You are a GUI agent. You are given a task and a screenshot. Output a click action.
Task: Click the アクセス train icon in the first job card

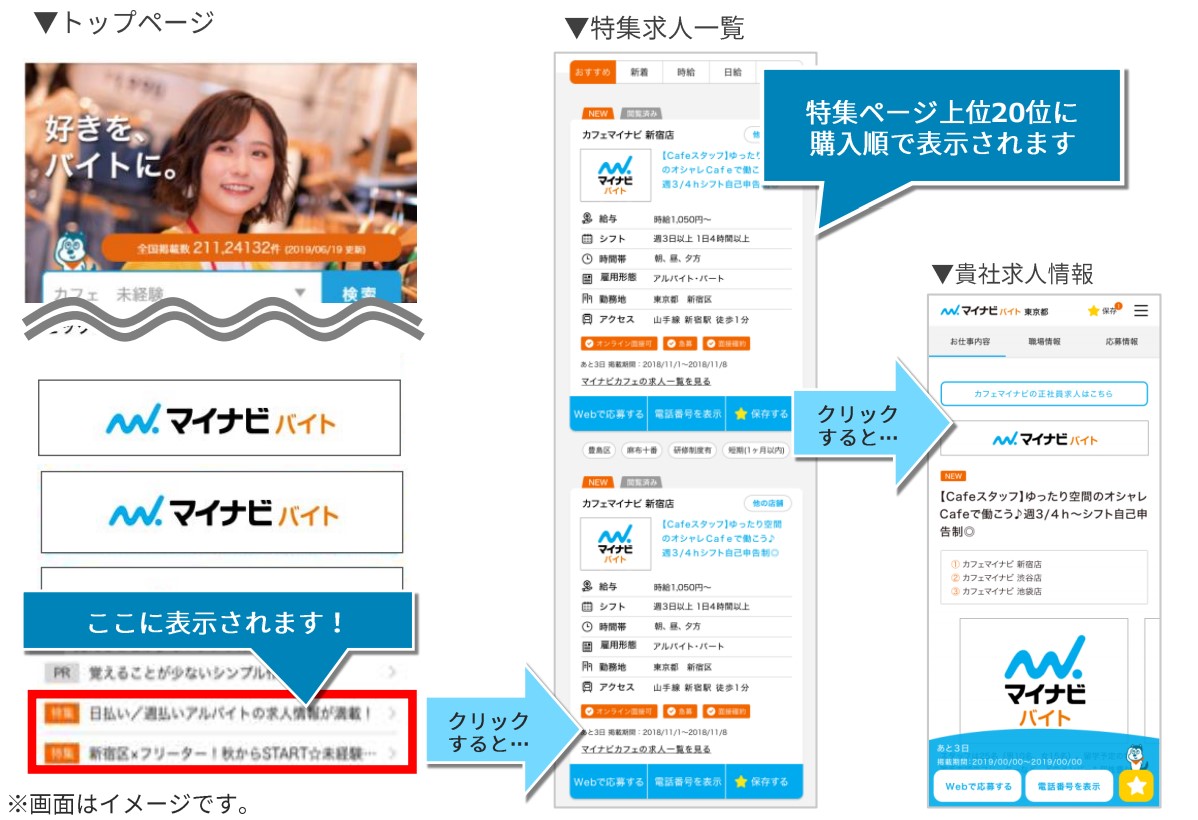587,319
